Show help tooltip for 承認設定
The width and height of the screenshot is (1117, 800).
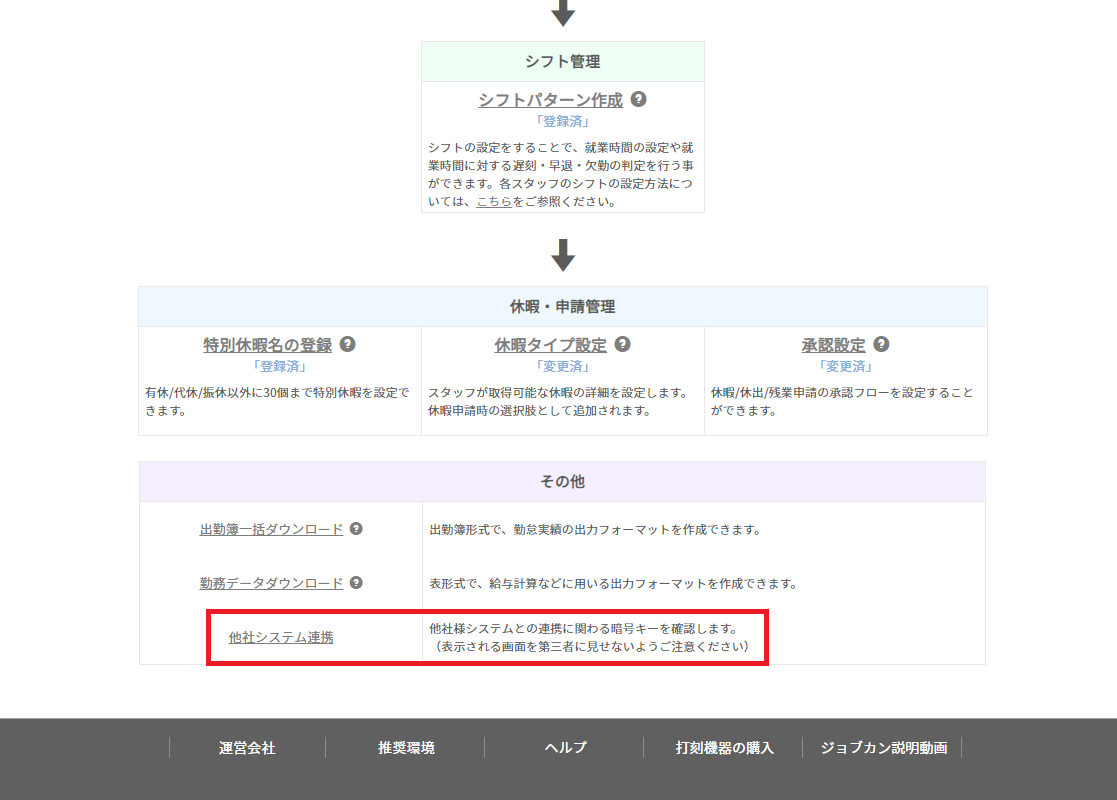pos(881,344)
